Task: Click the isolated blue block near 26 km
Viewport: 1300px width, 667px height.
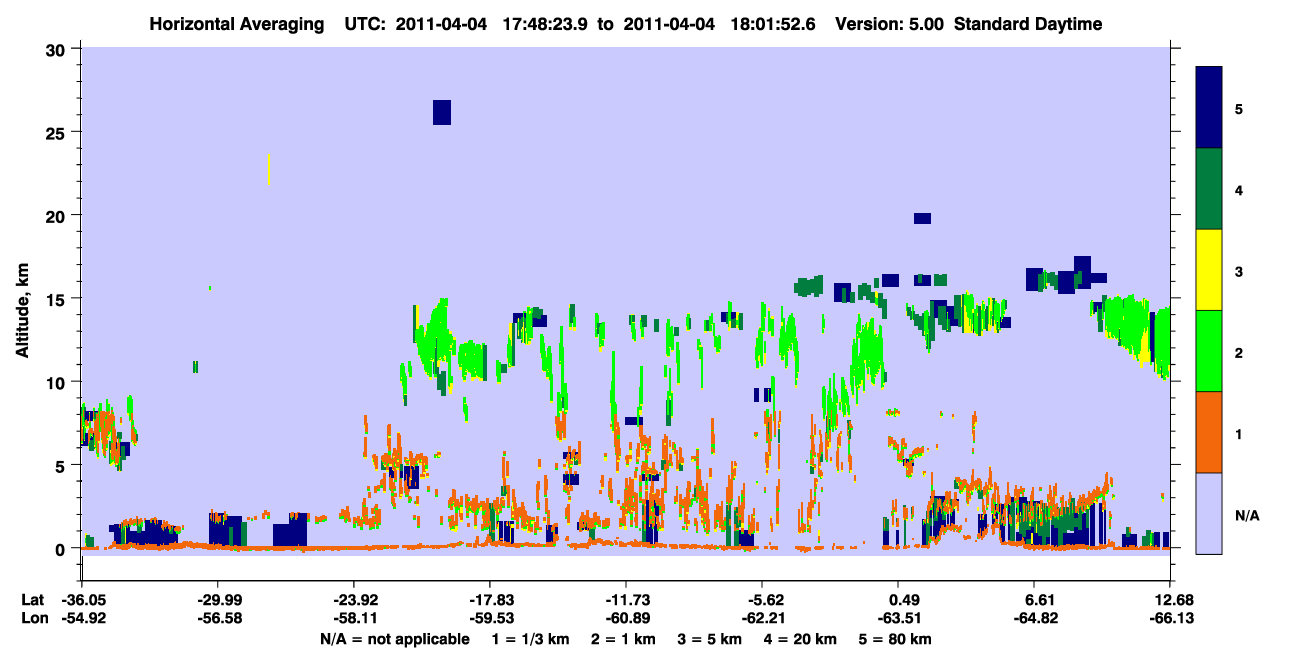Action: pyautogui.click(x=442, y=112)
